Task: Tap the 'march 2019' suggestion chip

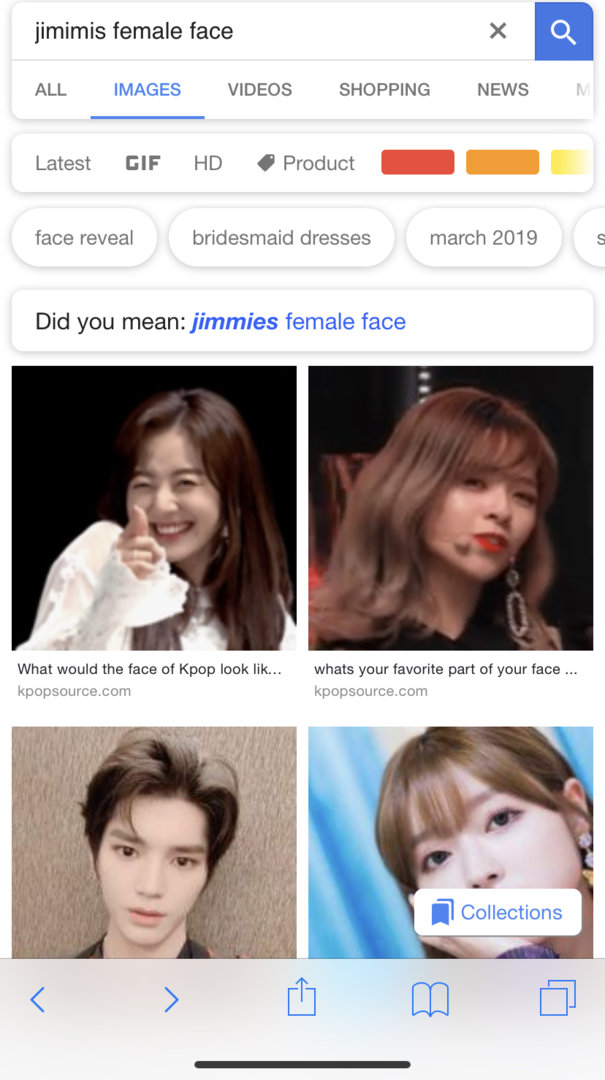Action: tap(484, 238)
